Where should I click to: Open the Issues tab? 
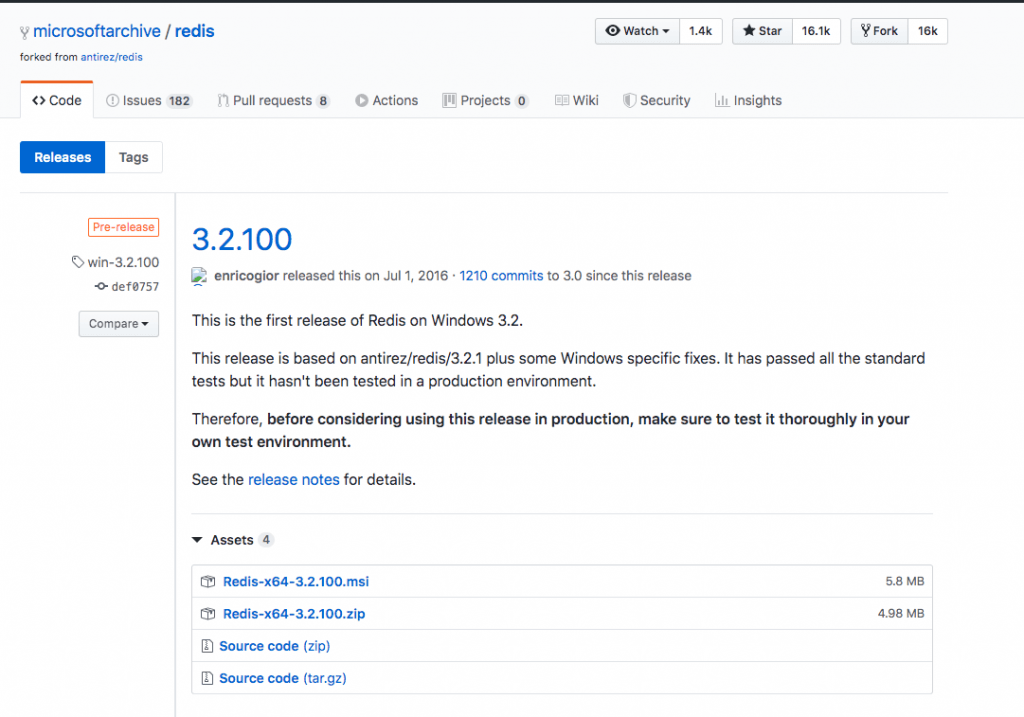149,101
